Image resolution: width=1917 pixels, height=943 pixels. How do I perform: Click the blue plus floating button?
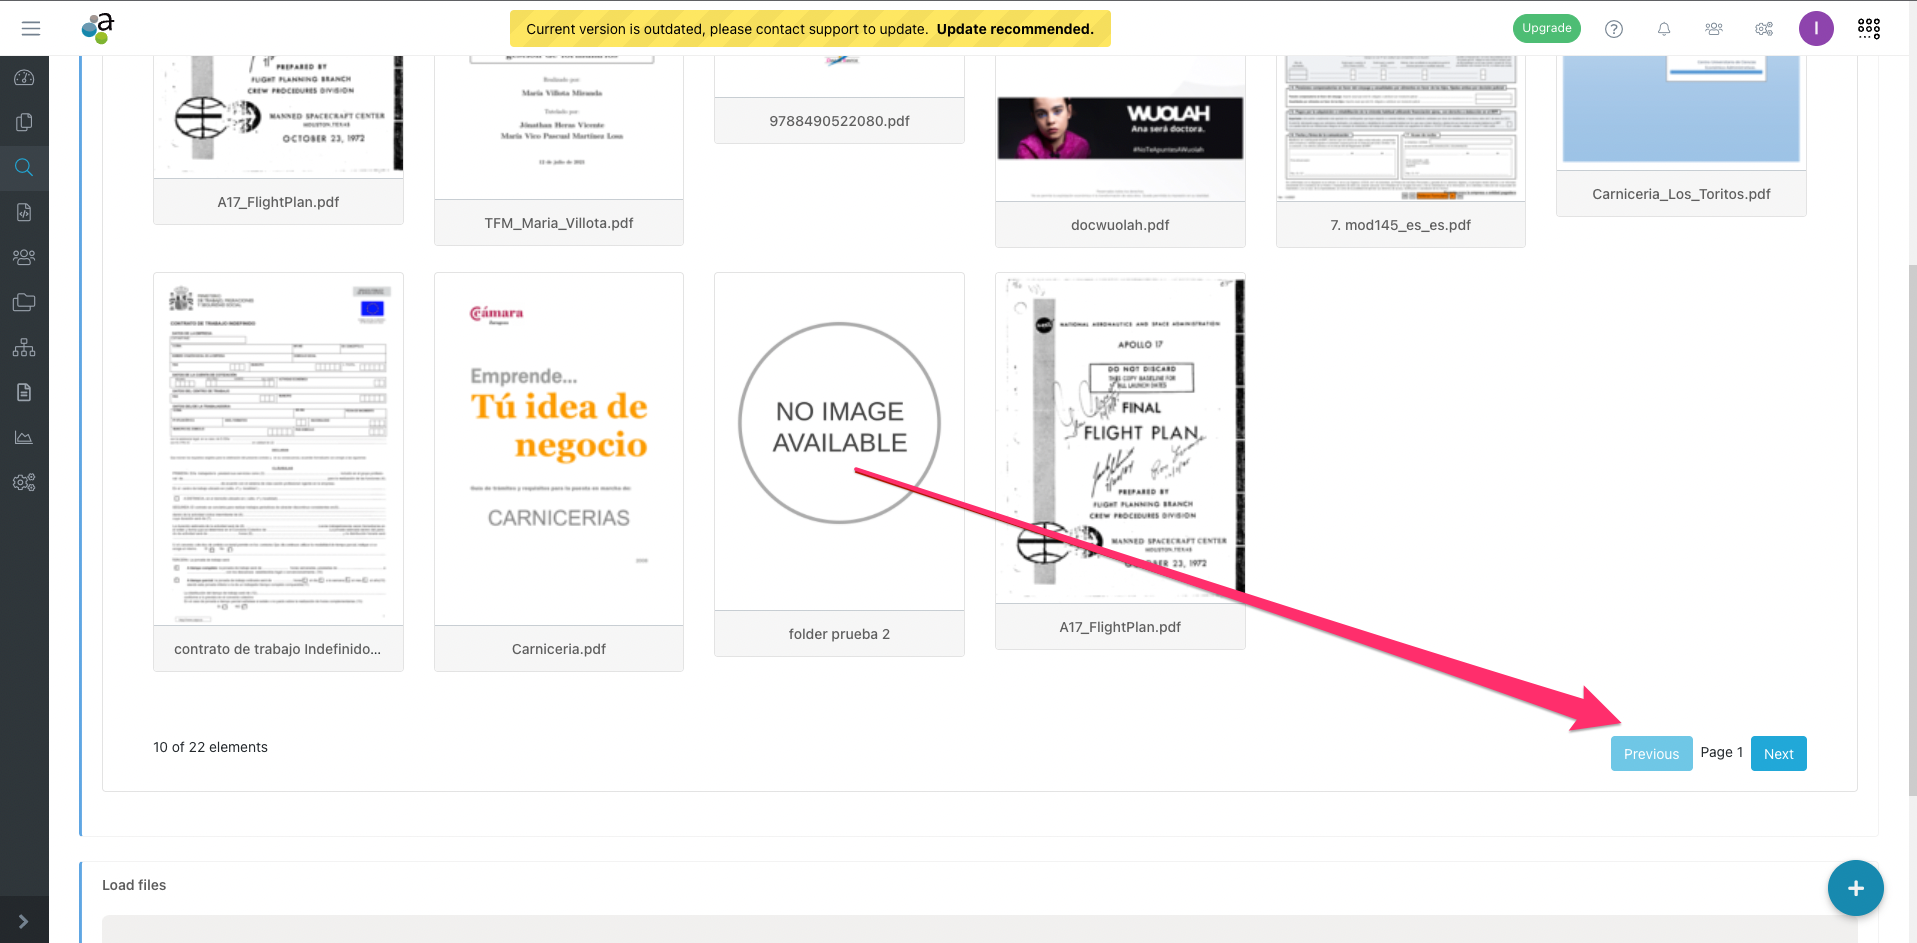[1855, 888]
